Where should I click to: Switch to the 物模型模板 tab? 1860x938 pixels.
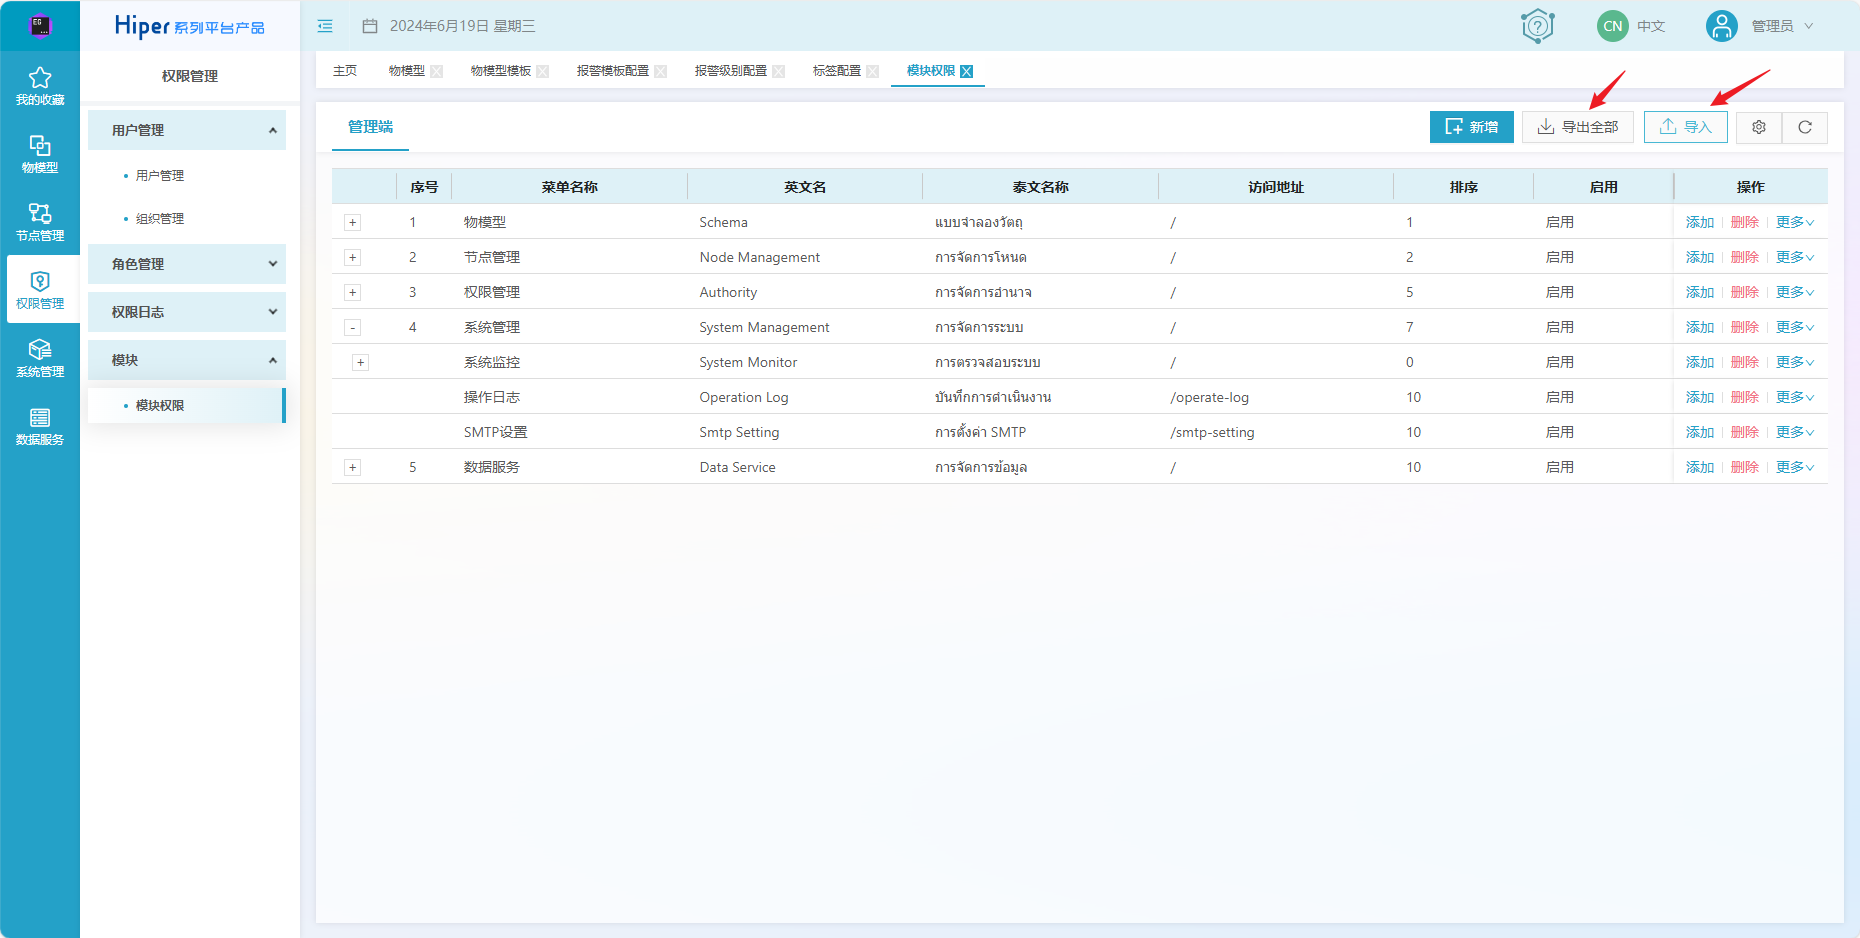point(501,71)
